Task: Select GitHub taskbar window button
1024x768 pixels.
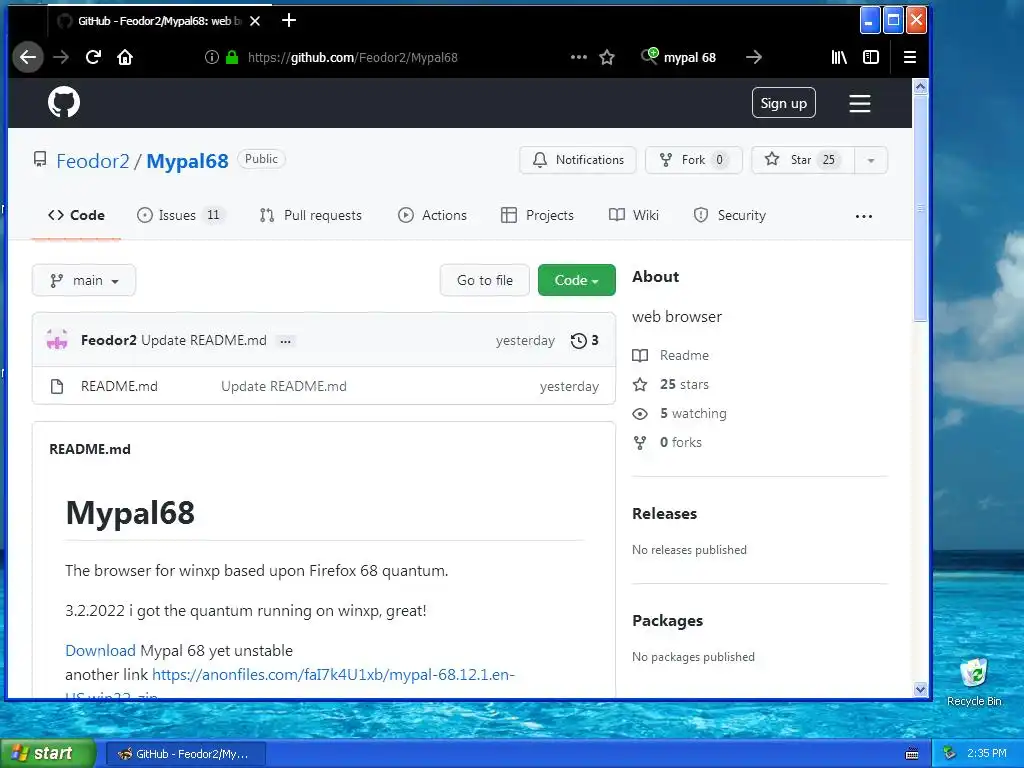Action: [x=185, y=754]
